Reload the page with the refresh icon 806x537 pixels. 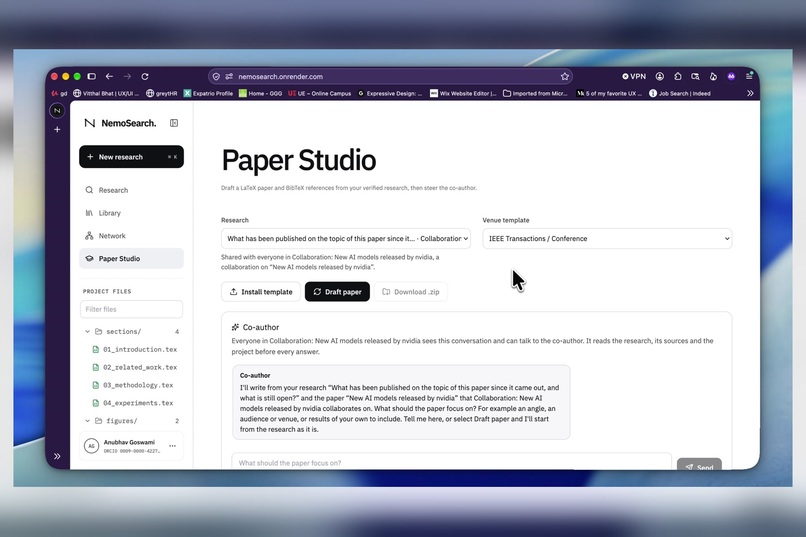click(x=145, y=77)
